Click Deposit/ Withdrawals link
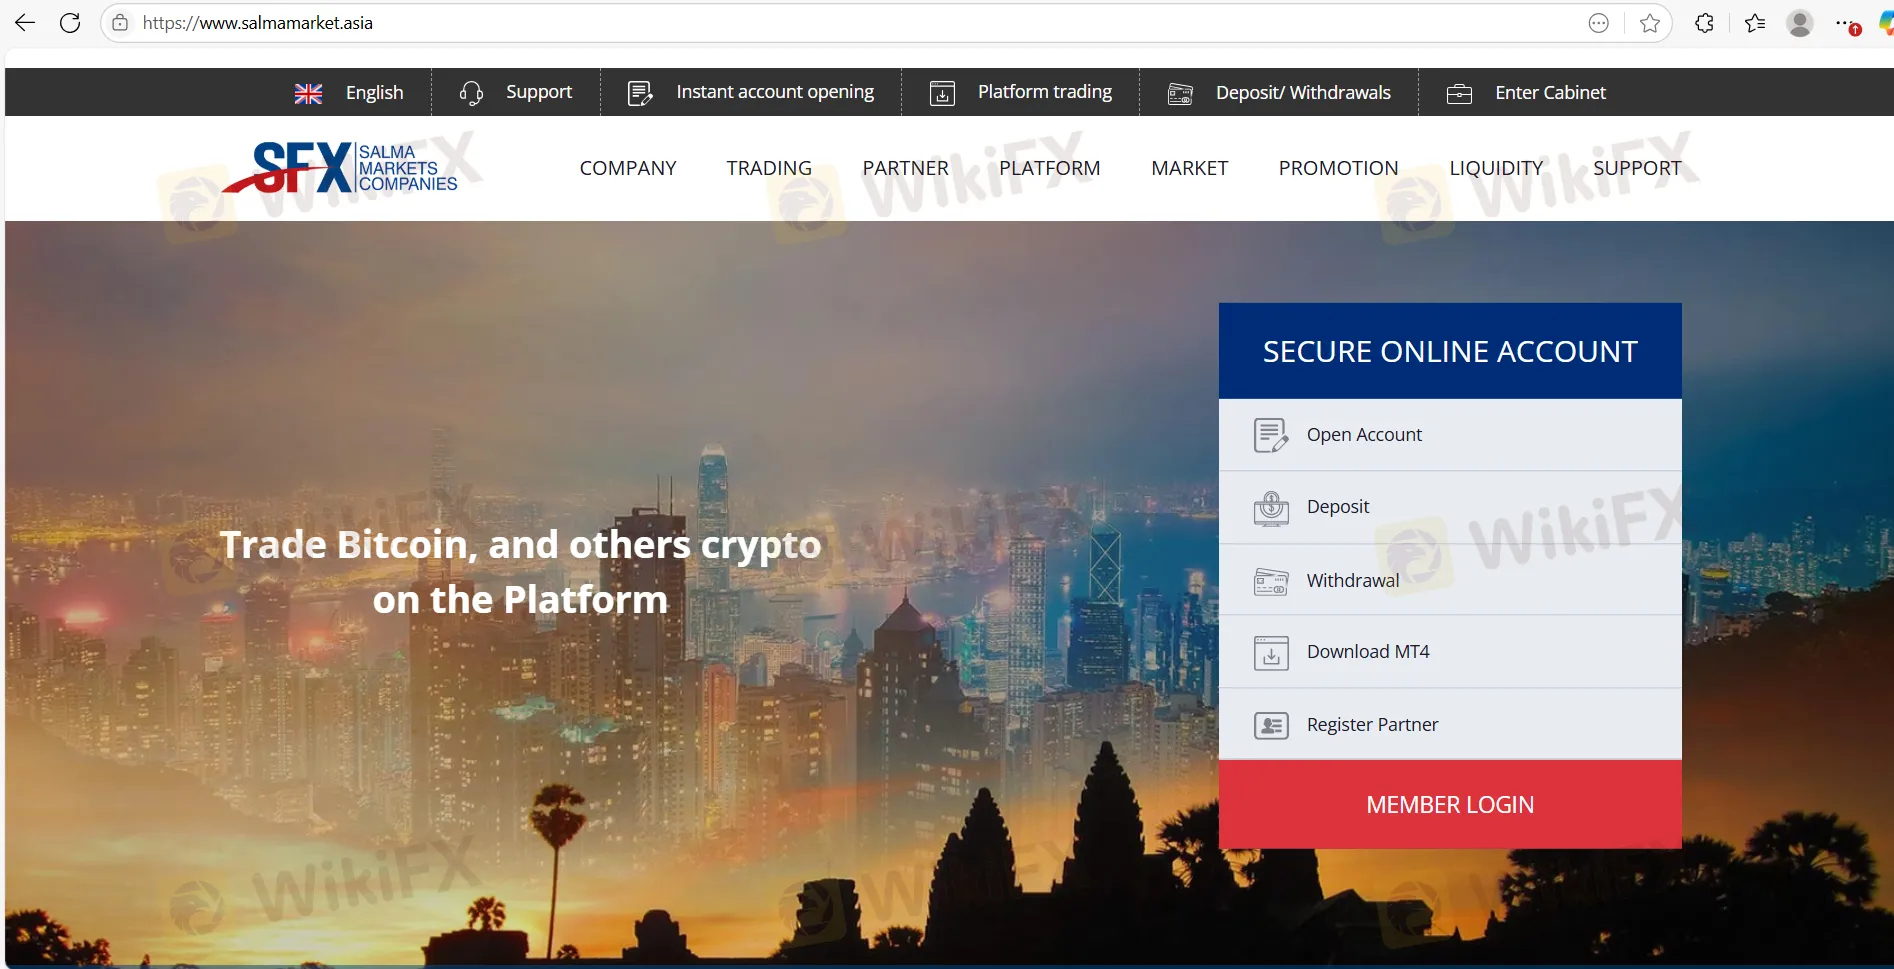 click(x=1303, y=93)
